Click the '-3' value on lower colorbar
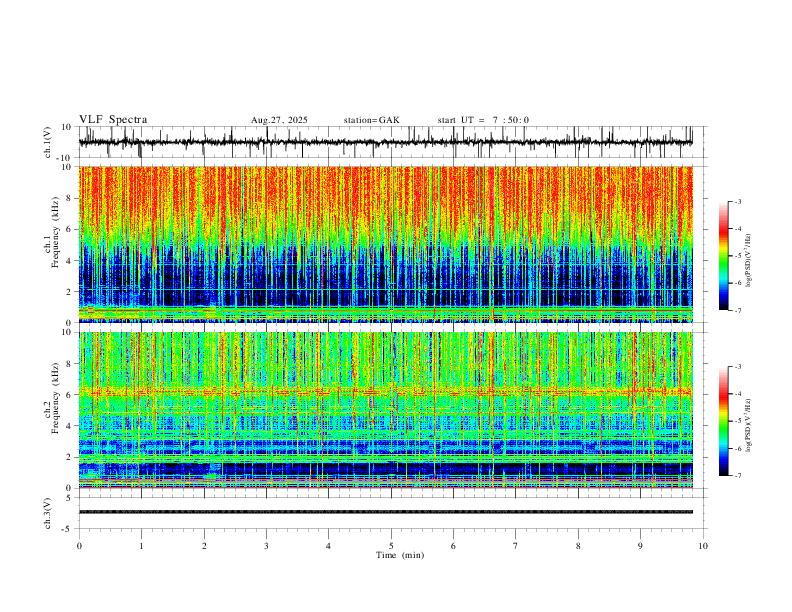 [738, 367]
